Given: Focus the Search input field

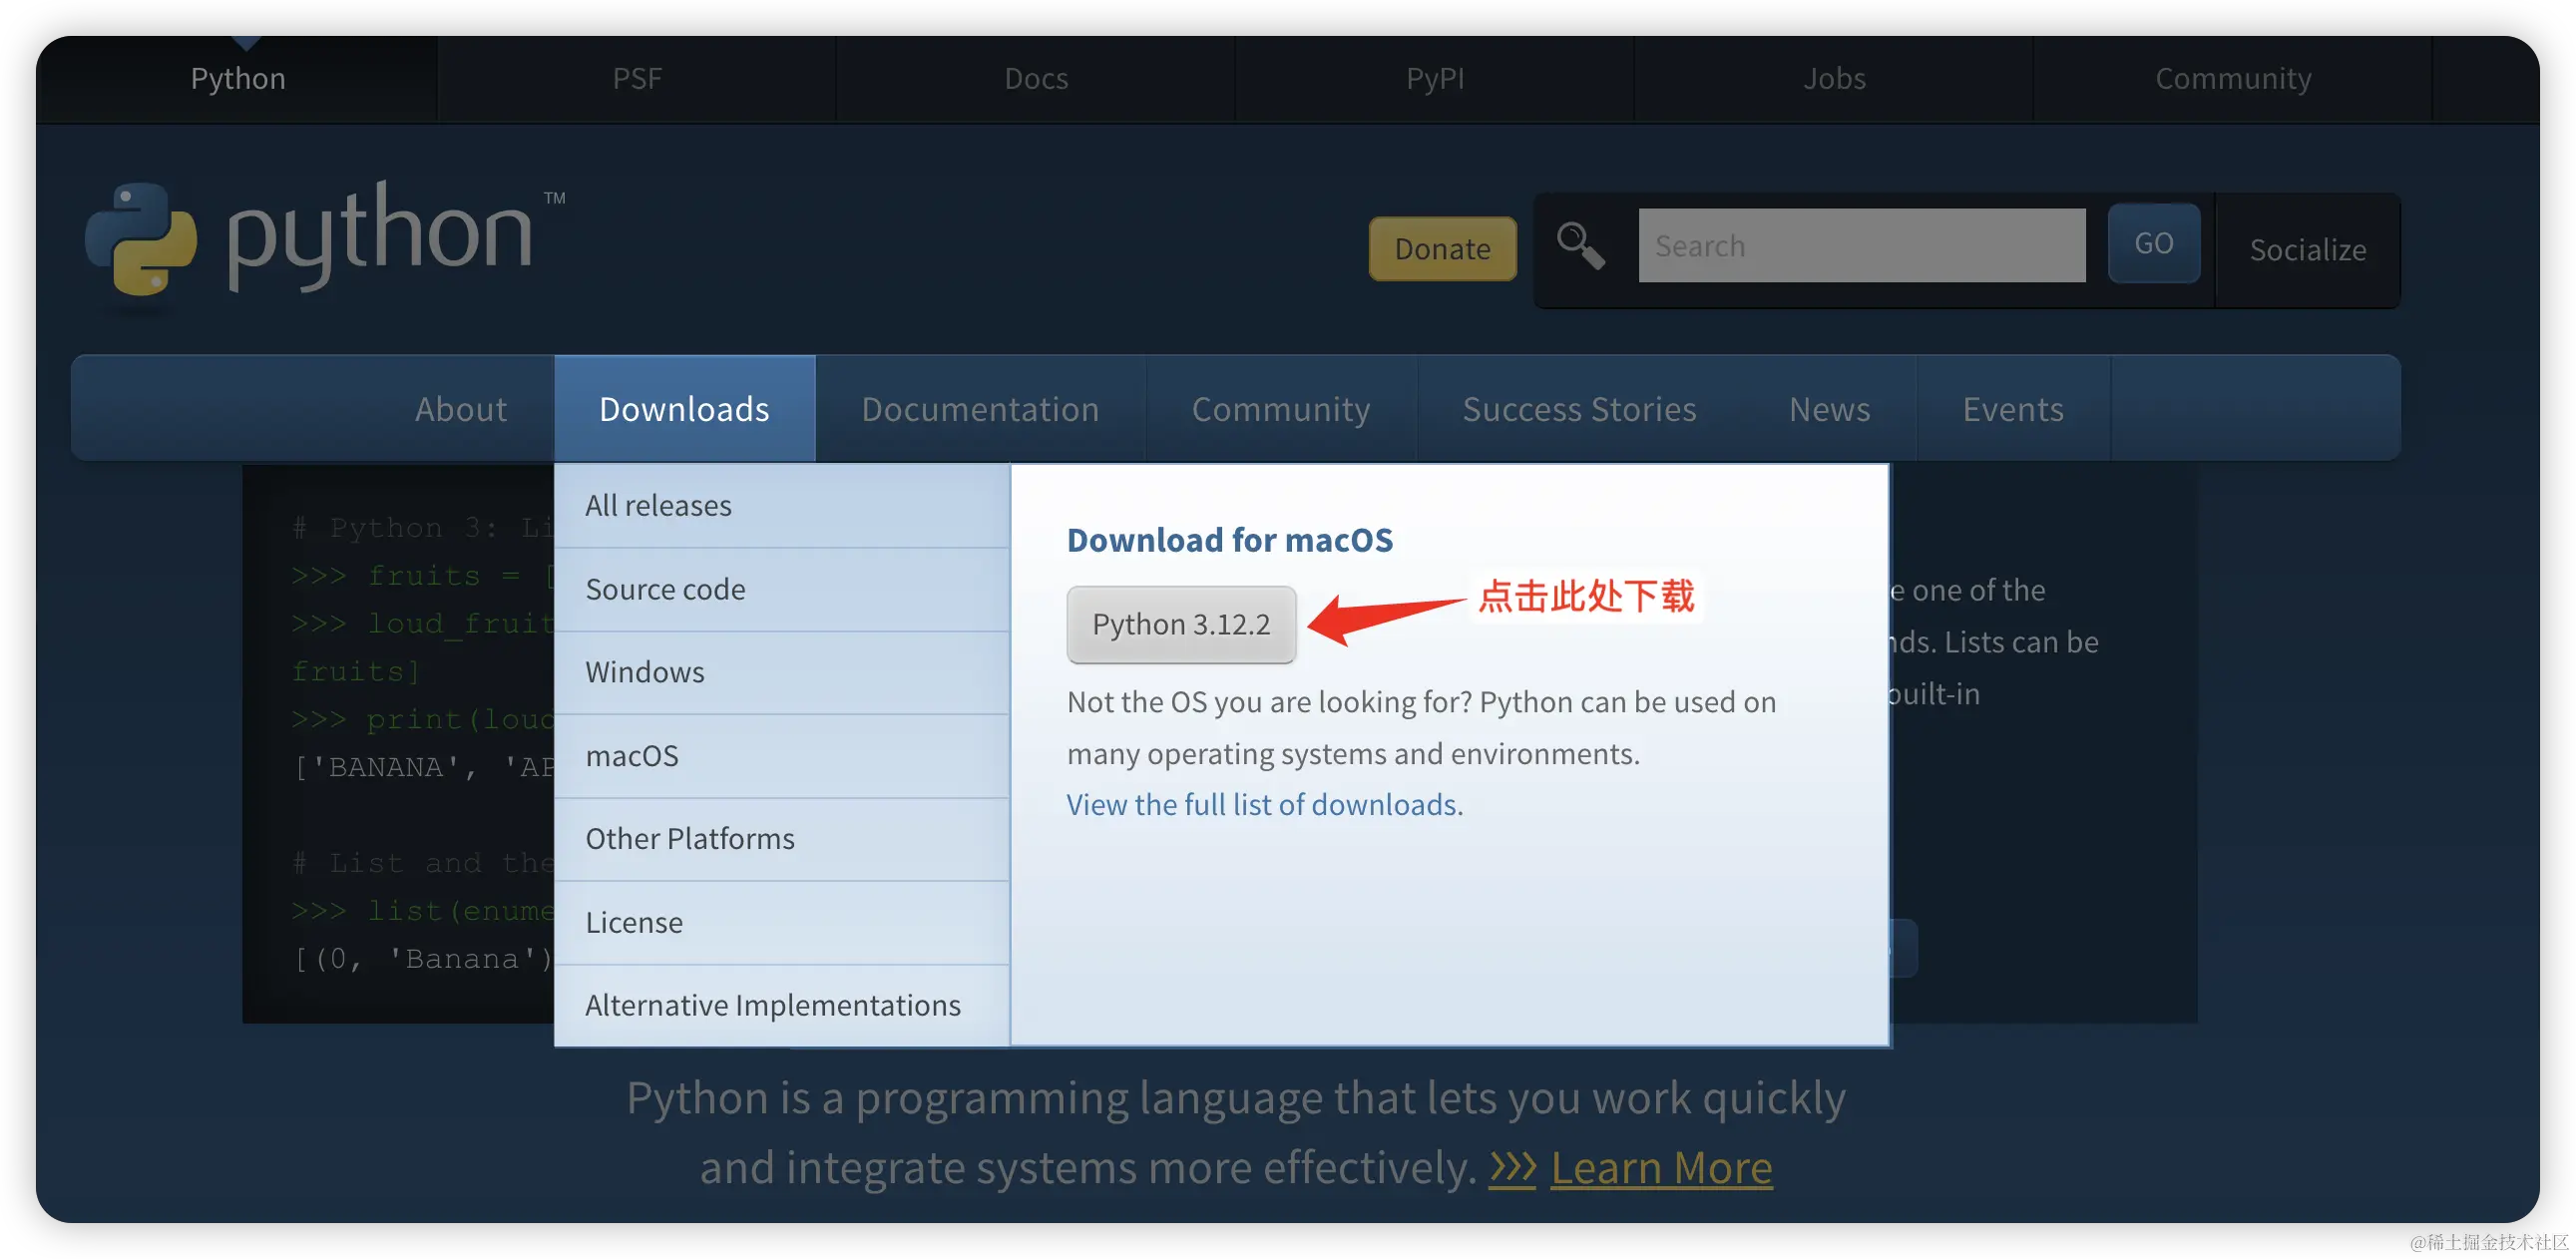Looking at the screenshot, I should point(1861,245).
